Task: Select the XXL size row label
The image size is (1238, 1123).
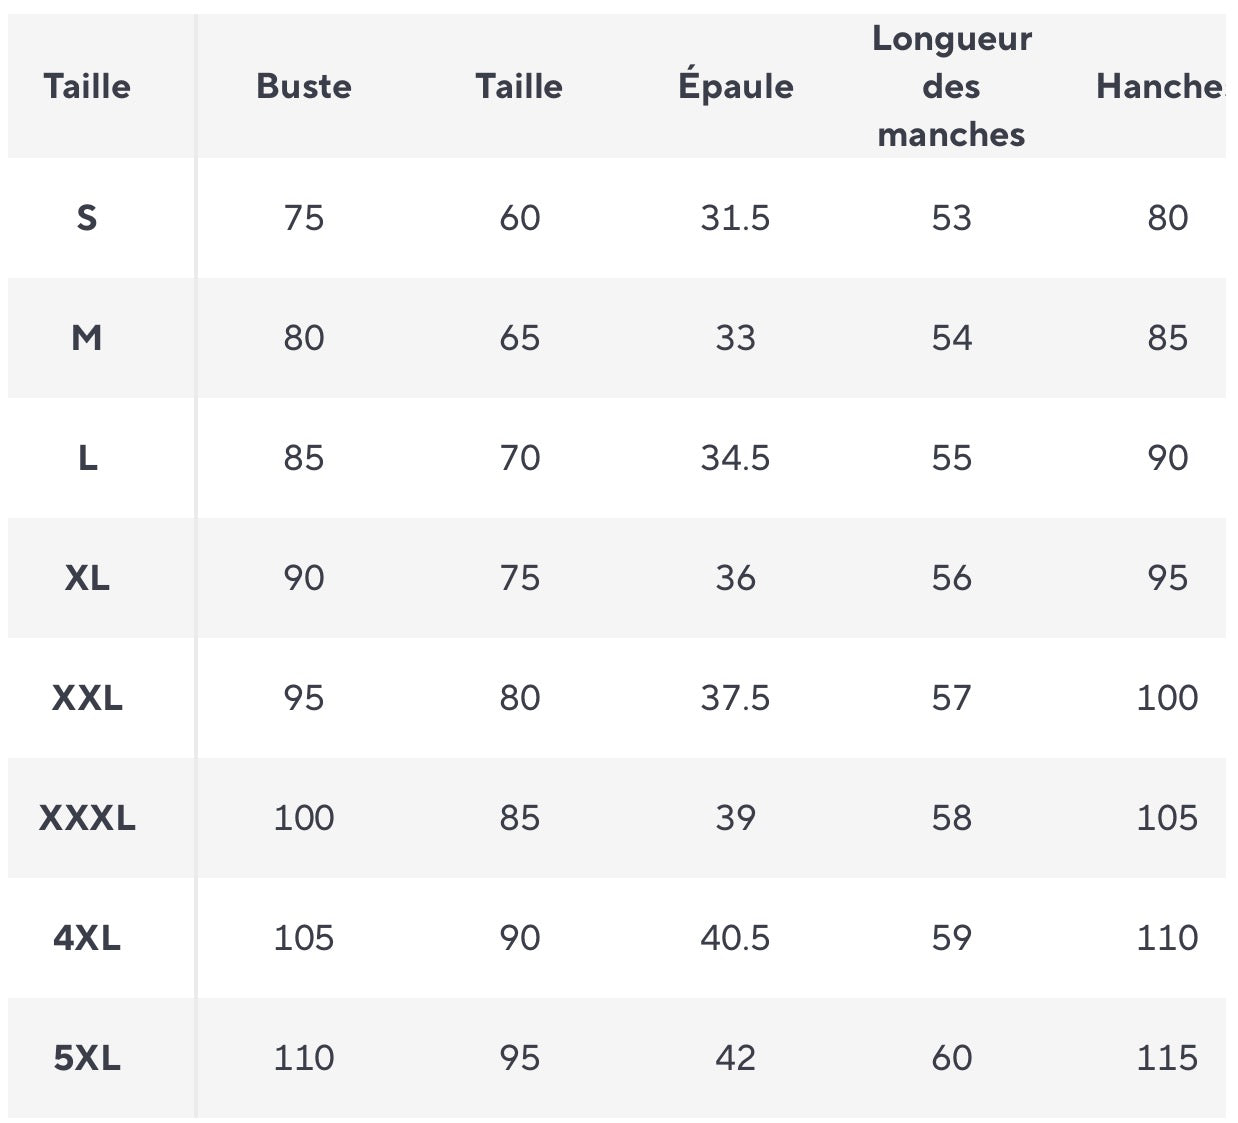Action: (x=87, y=698)
